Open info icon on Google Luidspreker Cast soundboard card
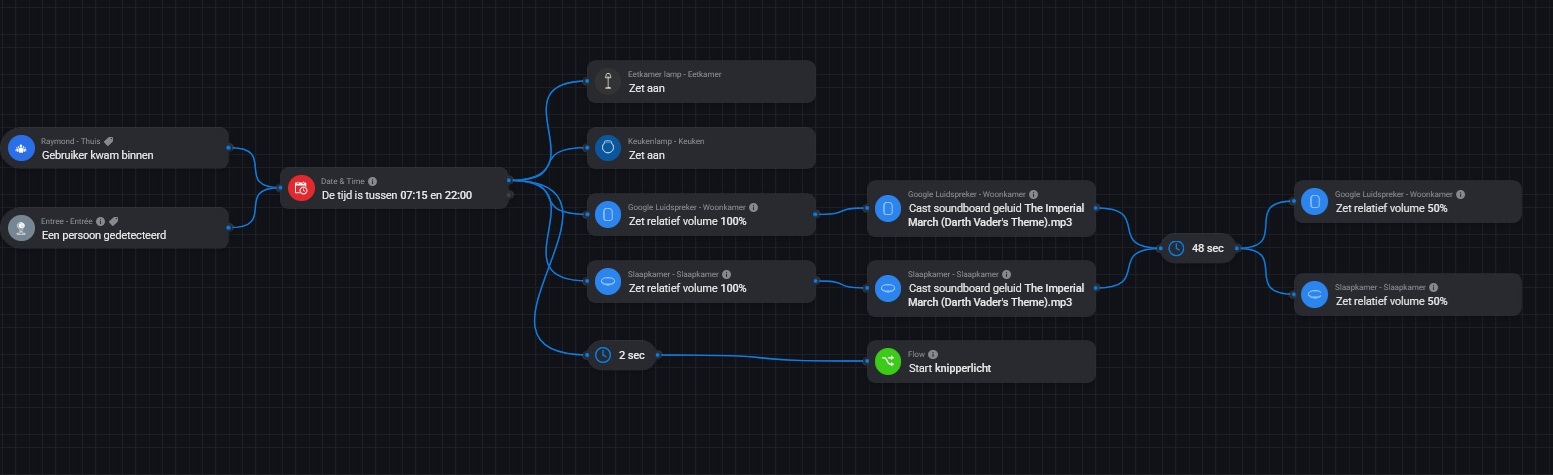 point(1033,194)
